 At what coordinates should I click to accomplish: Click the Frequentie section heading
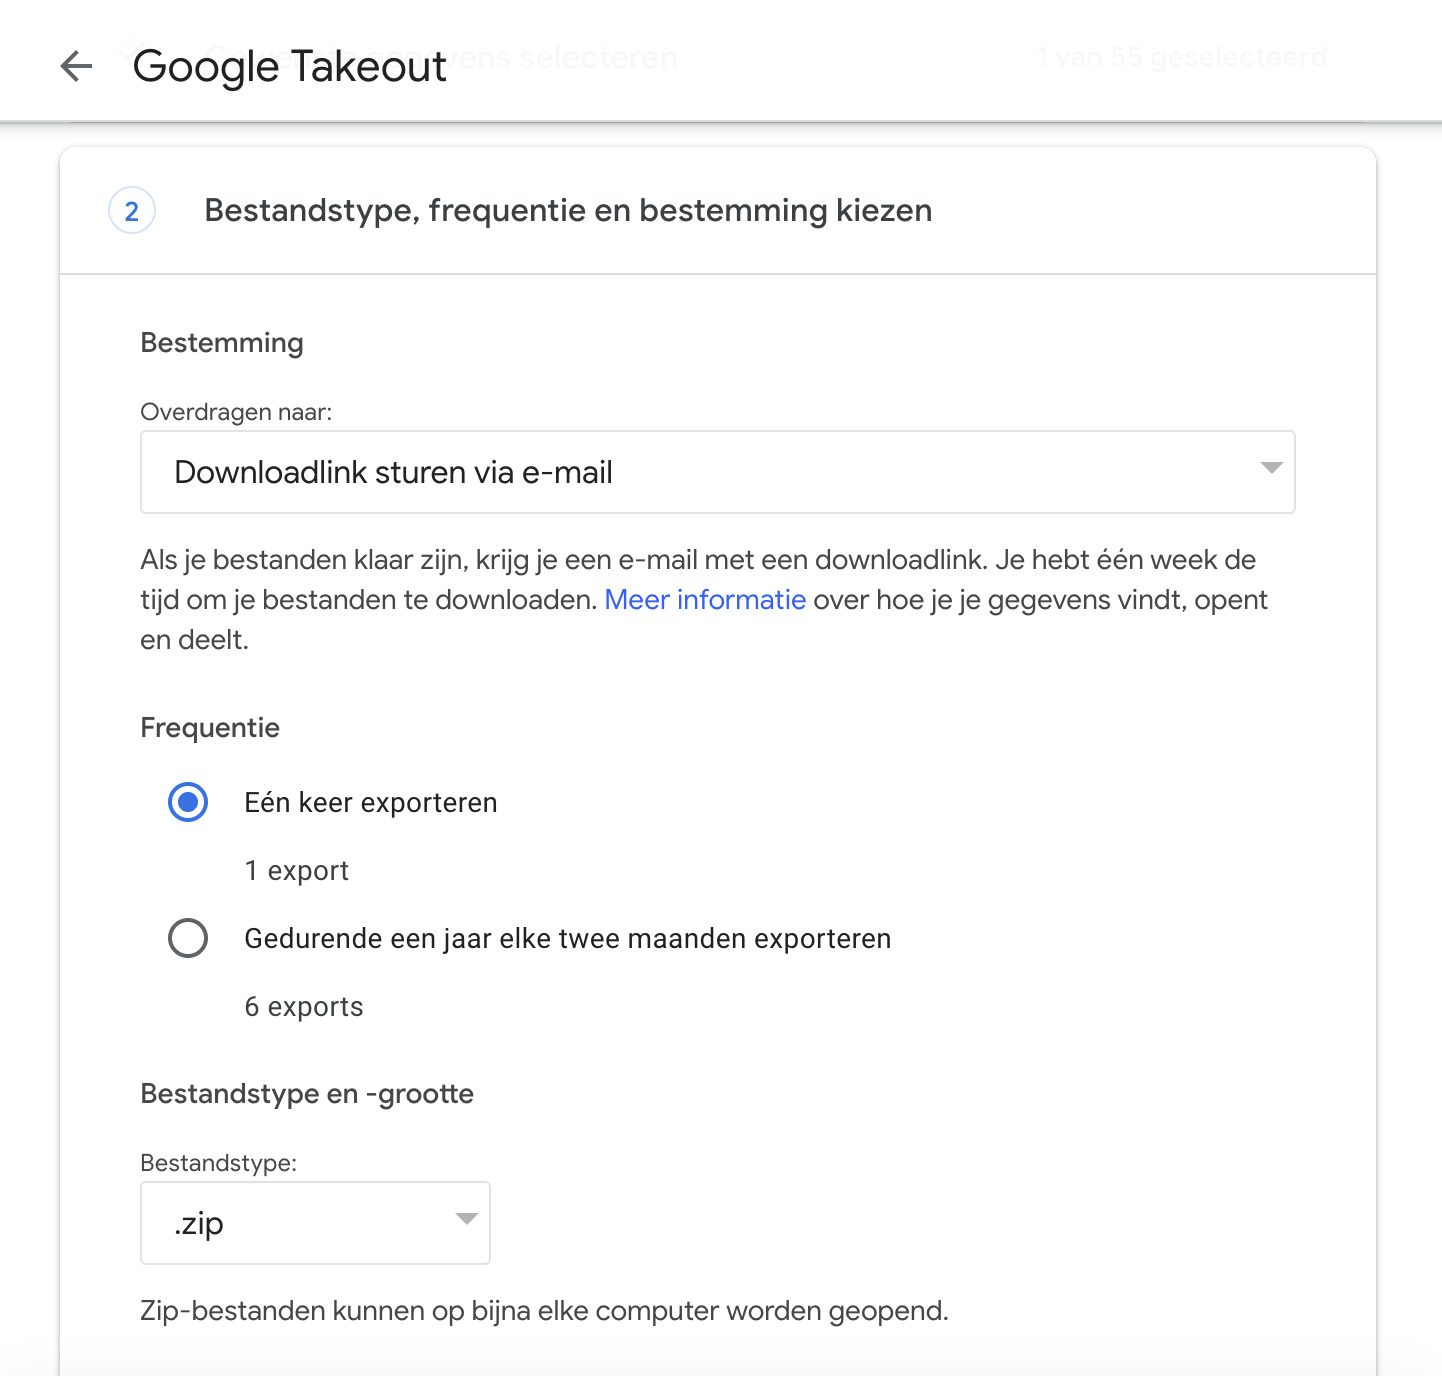click(210, 728)
